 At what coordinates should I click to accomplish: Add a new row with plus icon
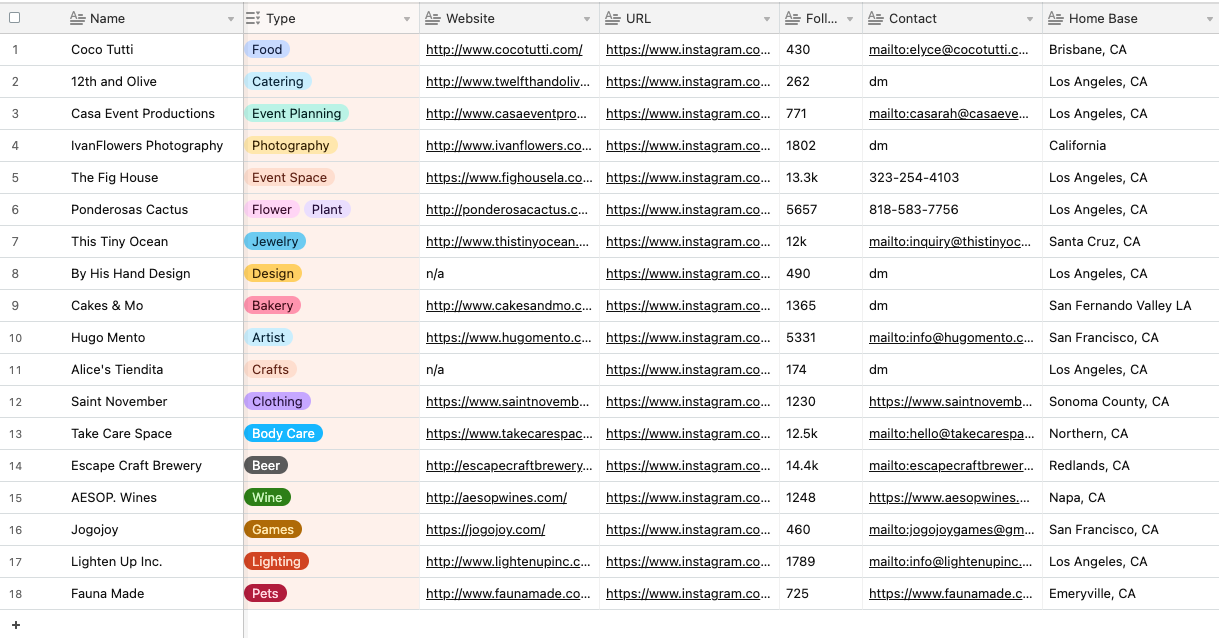15,625
